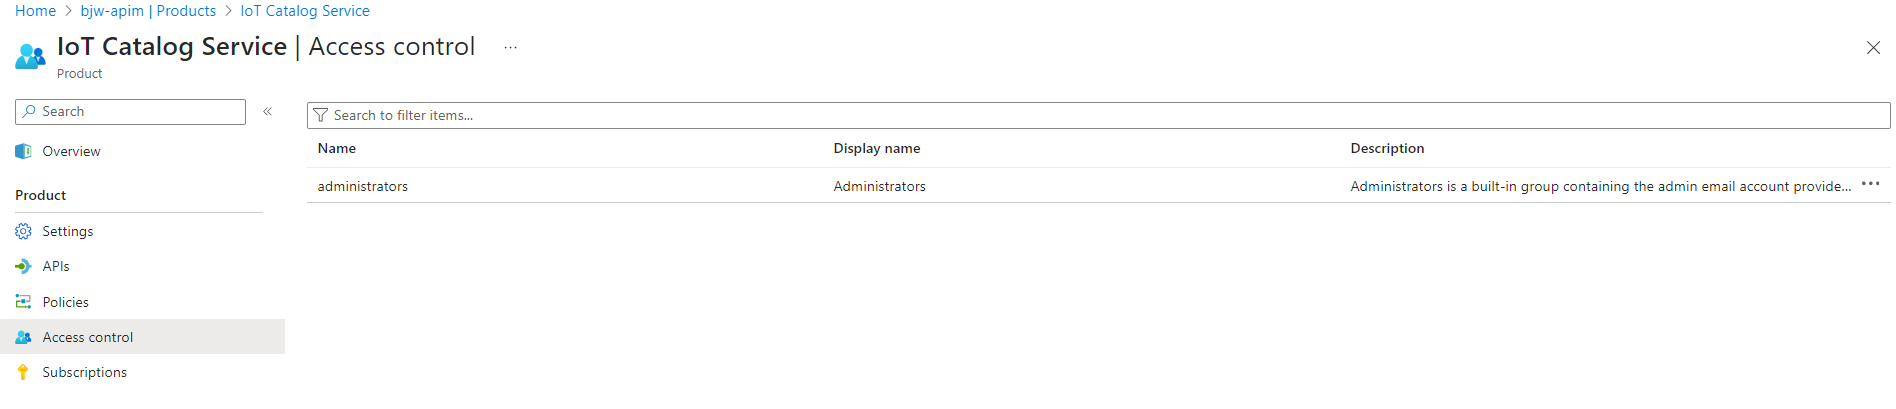
Task: Click the Access control people icon
Action: coord(23,337)
